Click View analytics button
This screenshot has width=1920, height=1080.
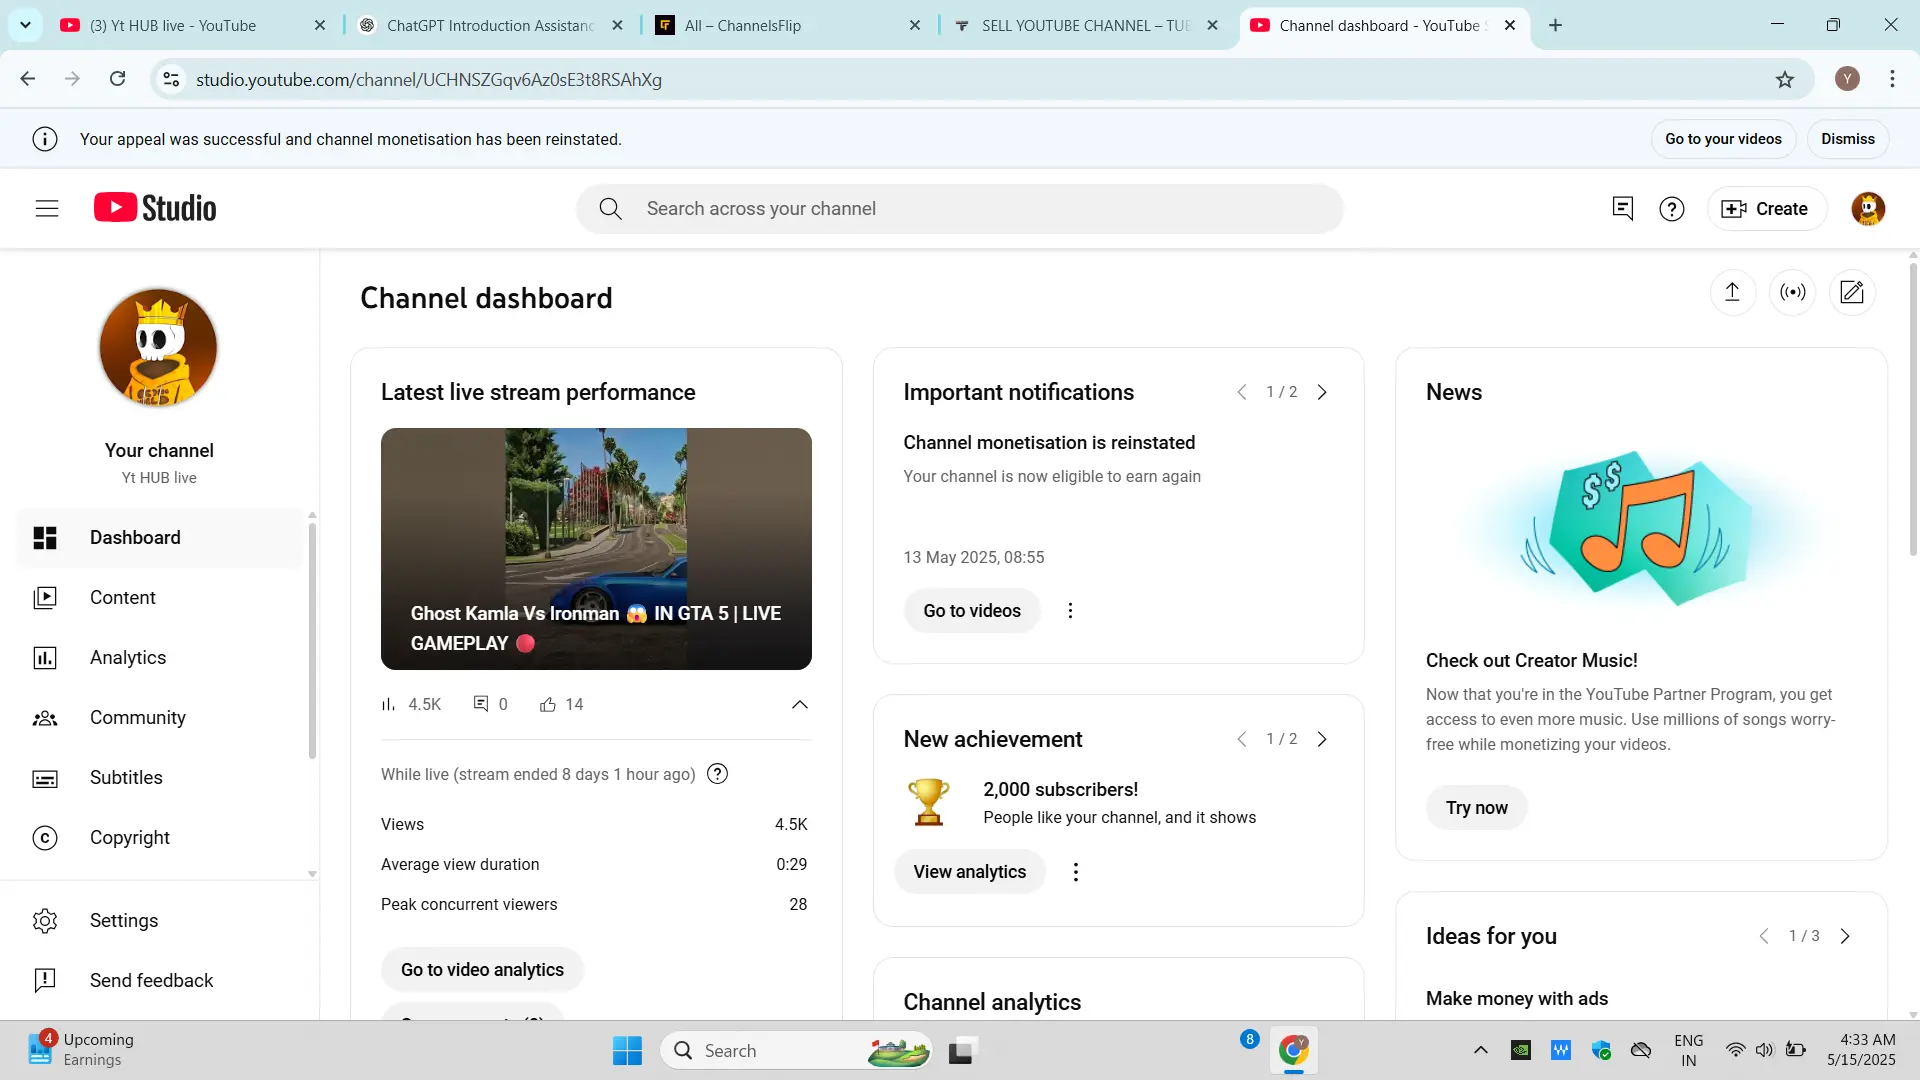pos(969,872)
